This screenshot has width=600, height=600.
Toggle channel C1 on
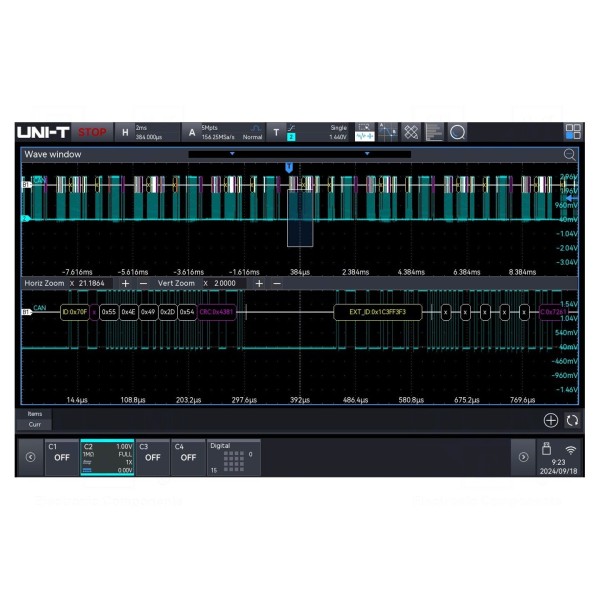(61, 457)
